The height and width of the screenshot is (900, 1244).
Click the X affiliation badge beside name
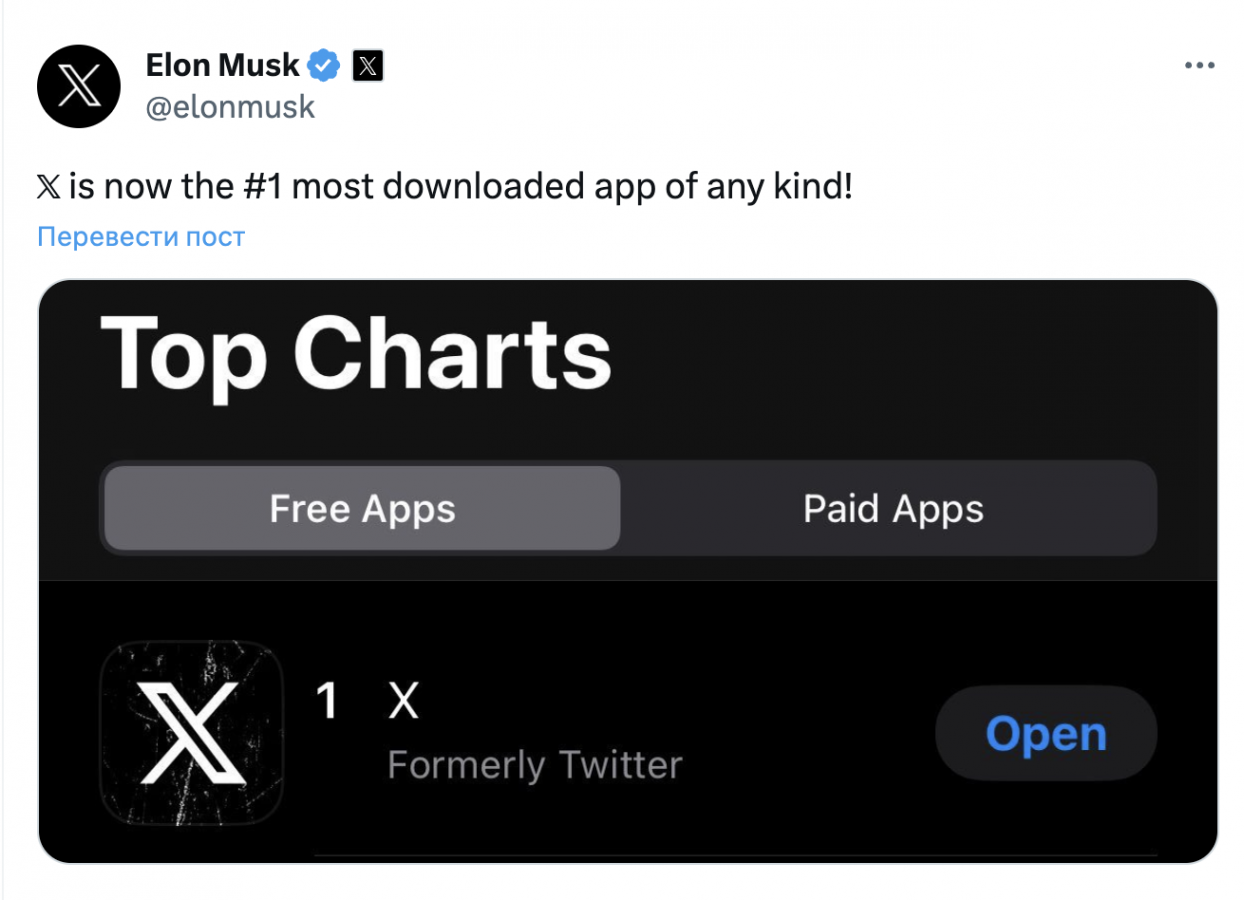(x=368, y=66)
